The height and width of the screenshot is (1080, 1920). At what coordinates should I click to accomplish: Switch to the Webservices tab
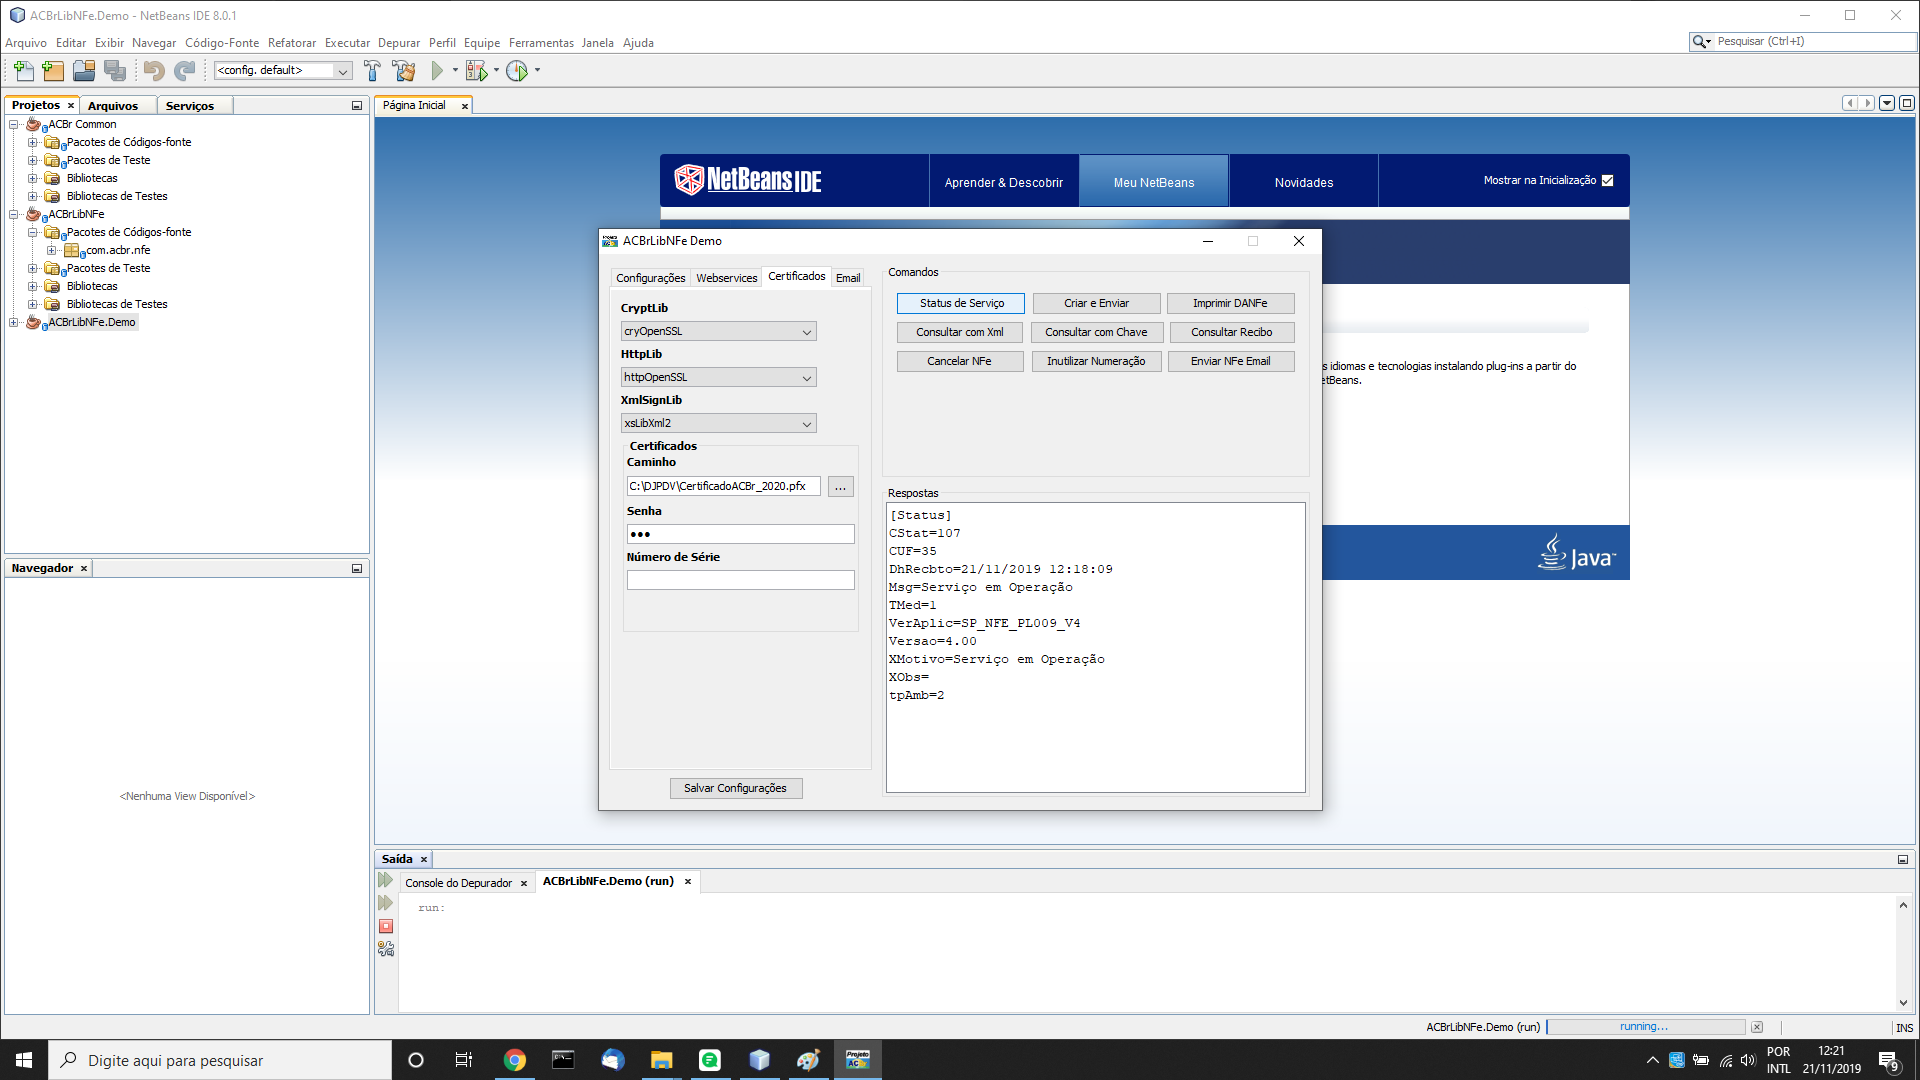click(x=727, y=279)
